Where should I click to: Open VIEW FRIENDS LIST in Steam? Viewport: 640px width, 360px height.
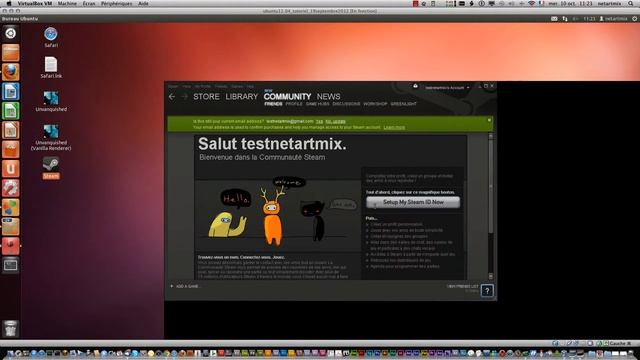(x=462, y=287)
